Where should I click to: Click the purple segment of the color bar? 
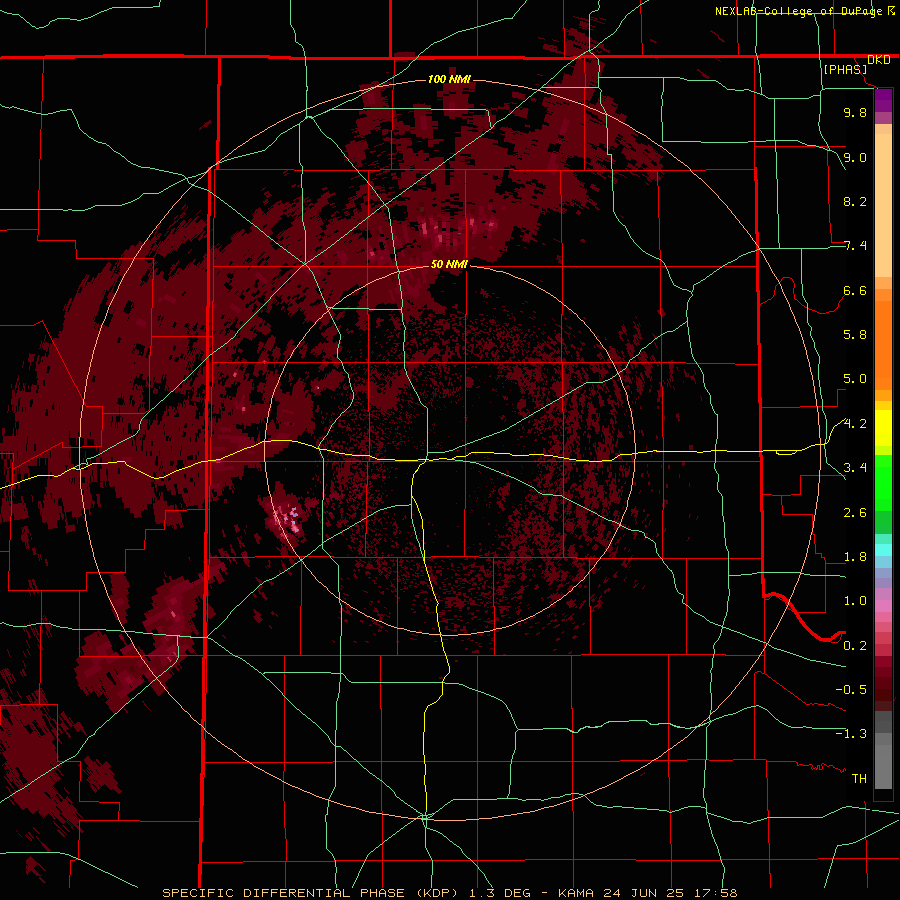pos(883,100)
